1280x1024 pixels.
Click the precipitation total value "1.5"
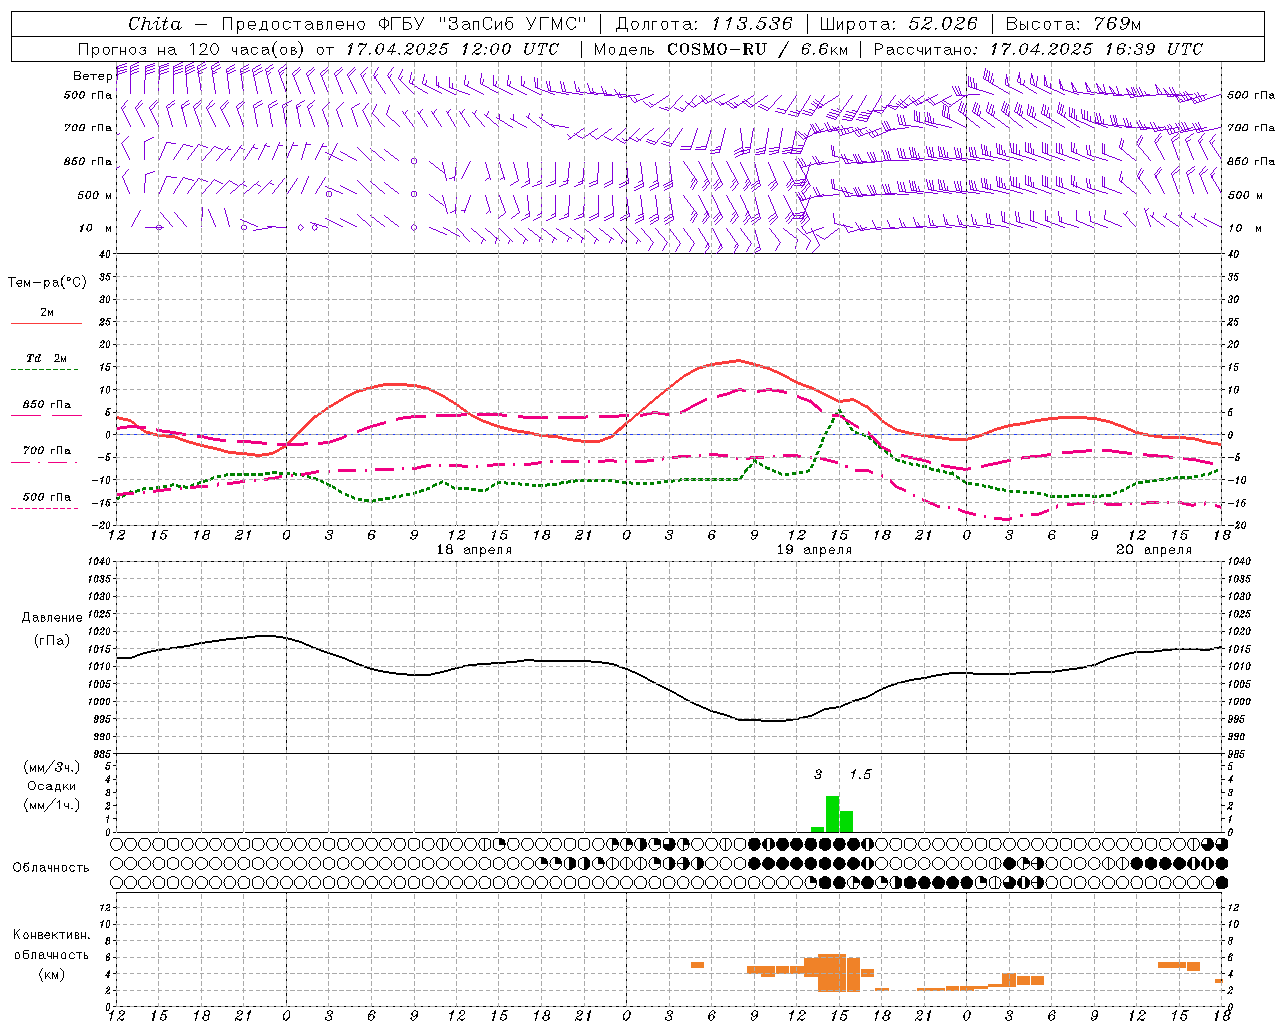click(x=860, y=775)
